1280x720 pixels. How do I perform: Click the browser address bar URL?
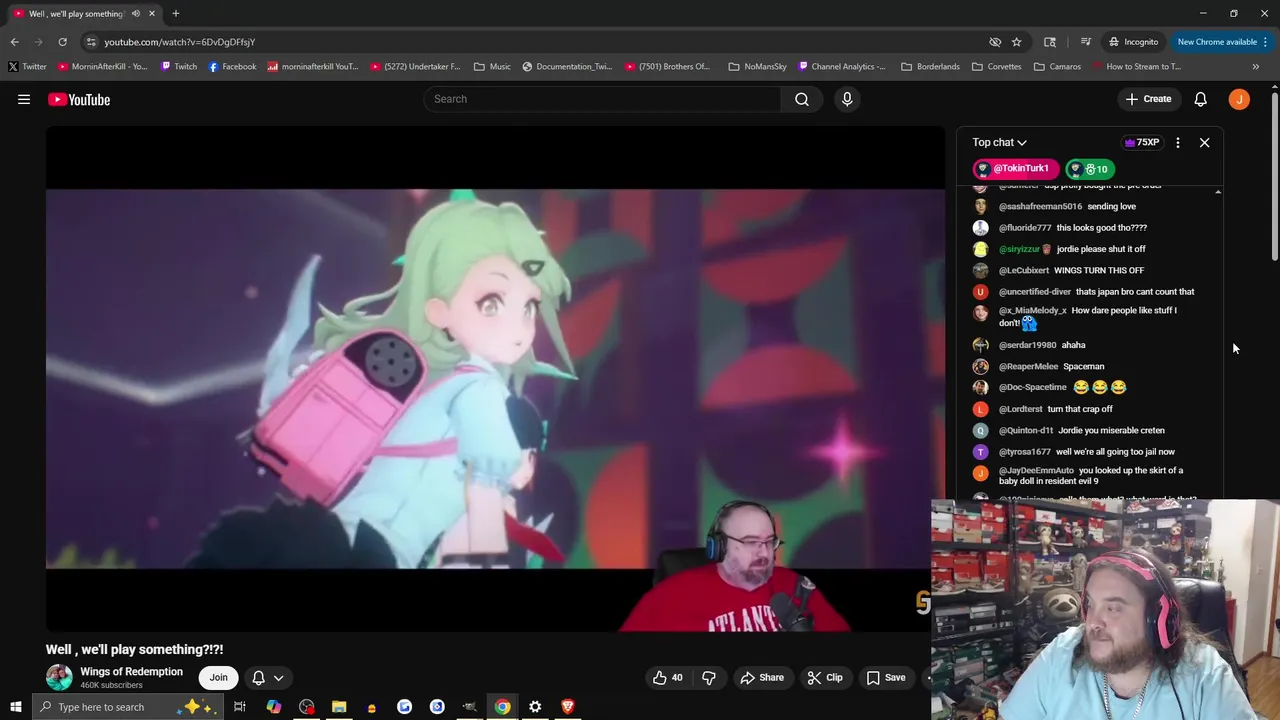pyautogui.click(x=180, y=42)
